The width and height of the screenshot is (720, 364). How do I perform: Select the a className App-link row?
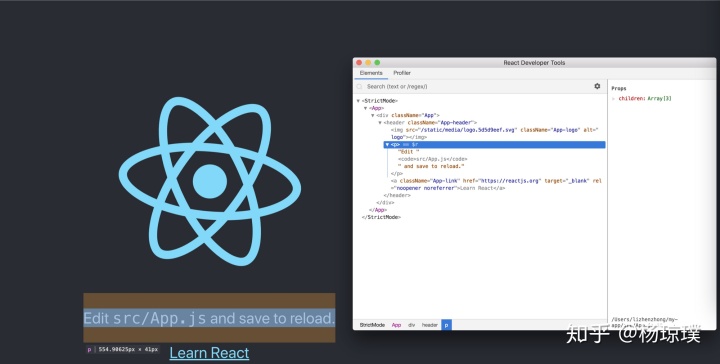(496, 185)
